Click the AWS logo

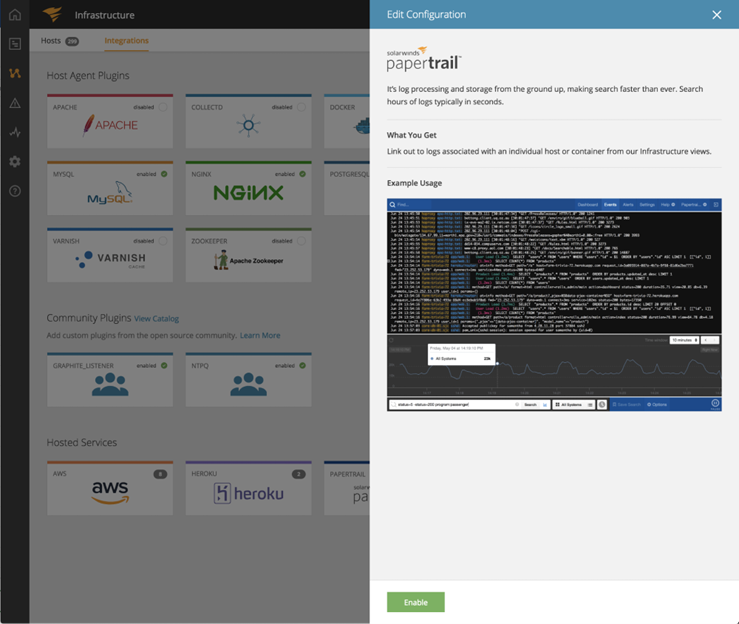[x=110, y=493]
